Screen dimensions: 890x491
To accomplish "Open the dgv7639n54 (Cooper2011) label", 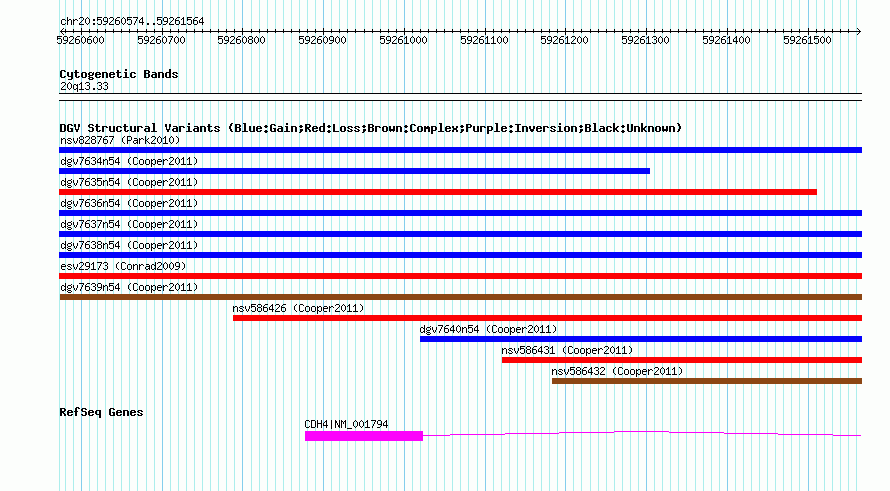I will [x=129, y=287].
